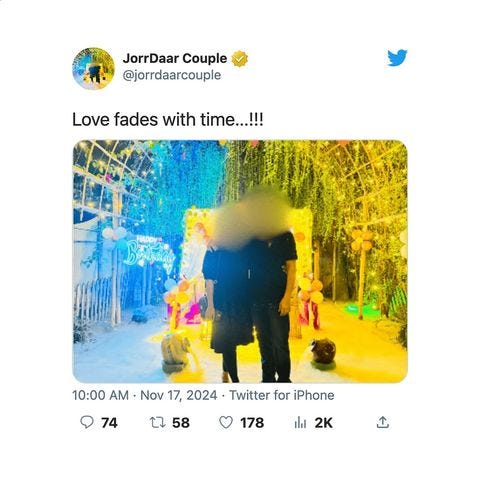Image resolution: width=480 pixels, height=480 pixels.
Task: Click the gold verified badge
Action: pyautogui.click(x=240, y=59)
